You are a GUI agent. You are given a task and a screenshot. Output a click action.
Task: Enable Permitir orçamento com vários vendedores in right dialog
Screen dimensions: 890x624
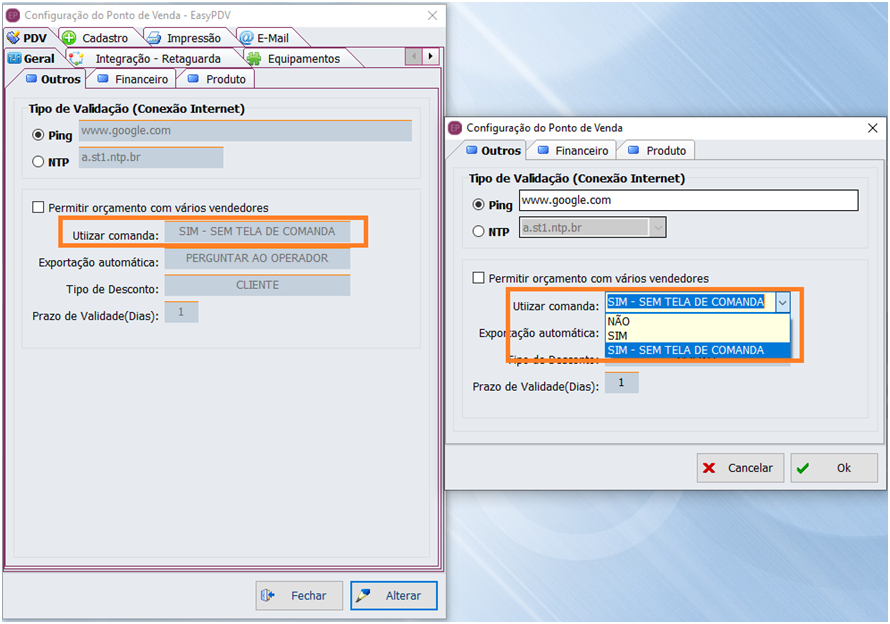[x=479, y=278]
